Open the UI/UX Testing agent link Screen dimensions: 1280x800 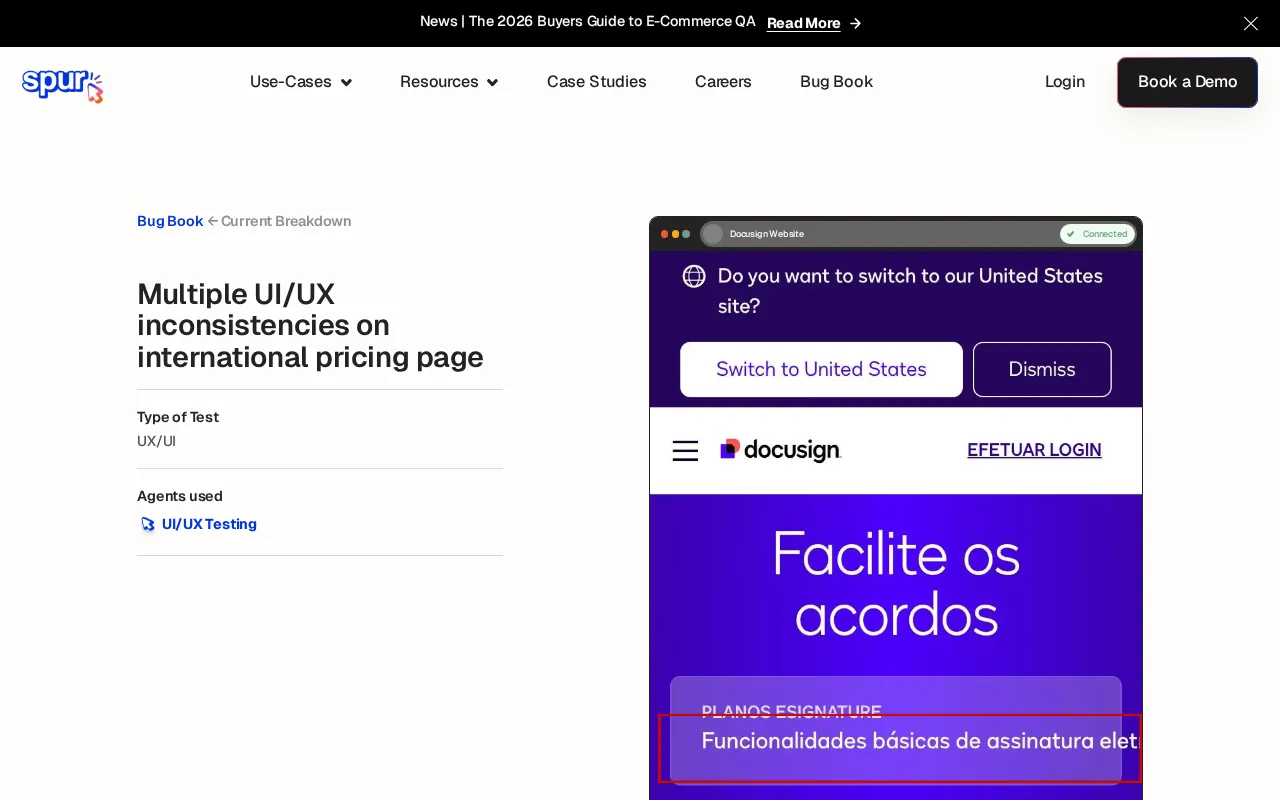pyautogui.click(x=209, y=524)
